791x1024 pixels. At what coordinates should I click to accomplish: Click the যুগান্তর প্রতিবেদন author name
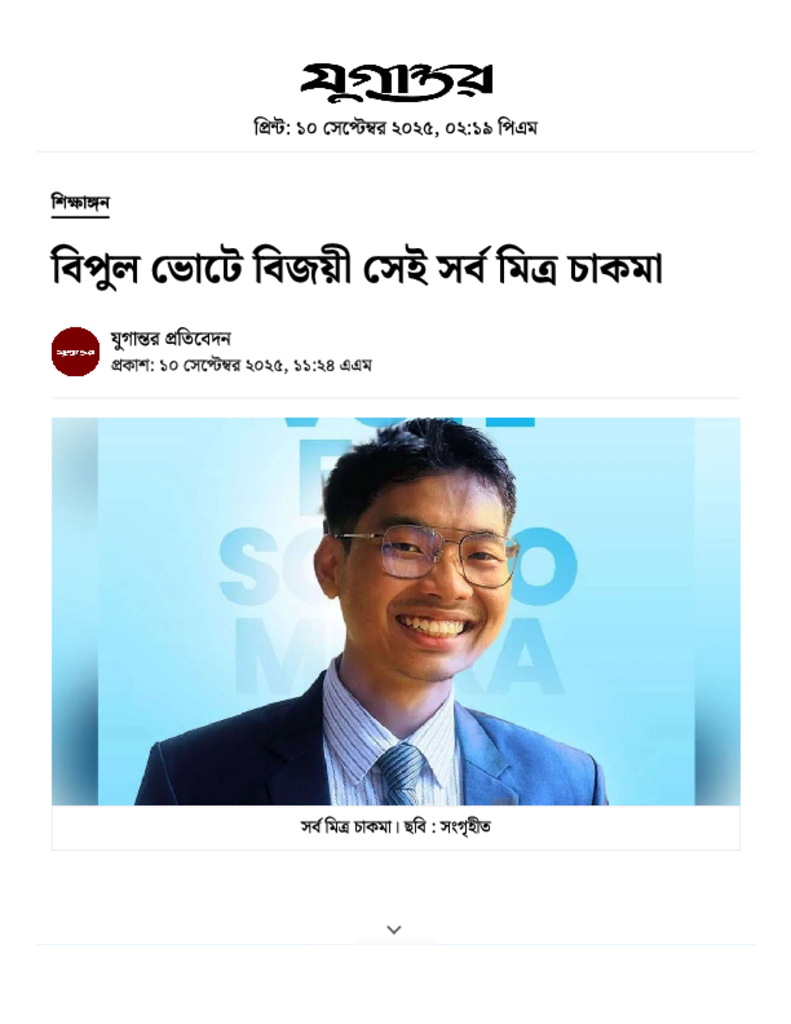point(171,338)
